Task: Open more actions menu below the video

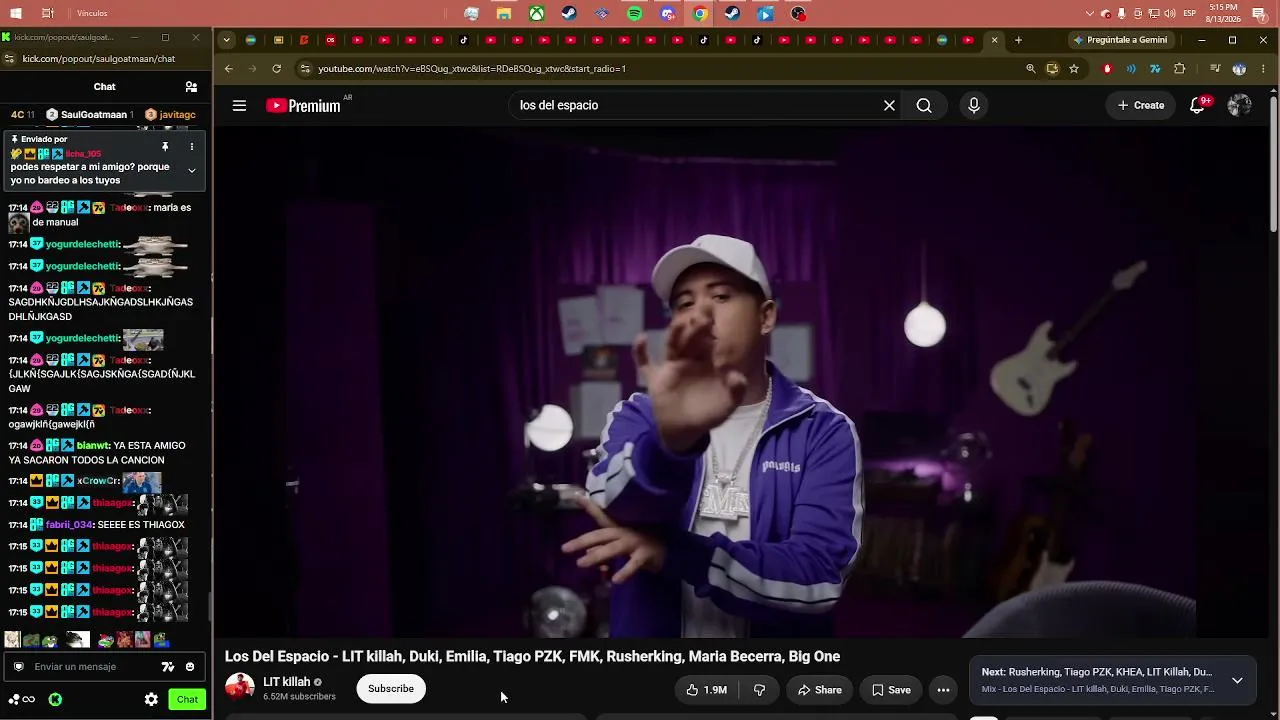Action: coord(943,690)
